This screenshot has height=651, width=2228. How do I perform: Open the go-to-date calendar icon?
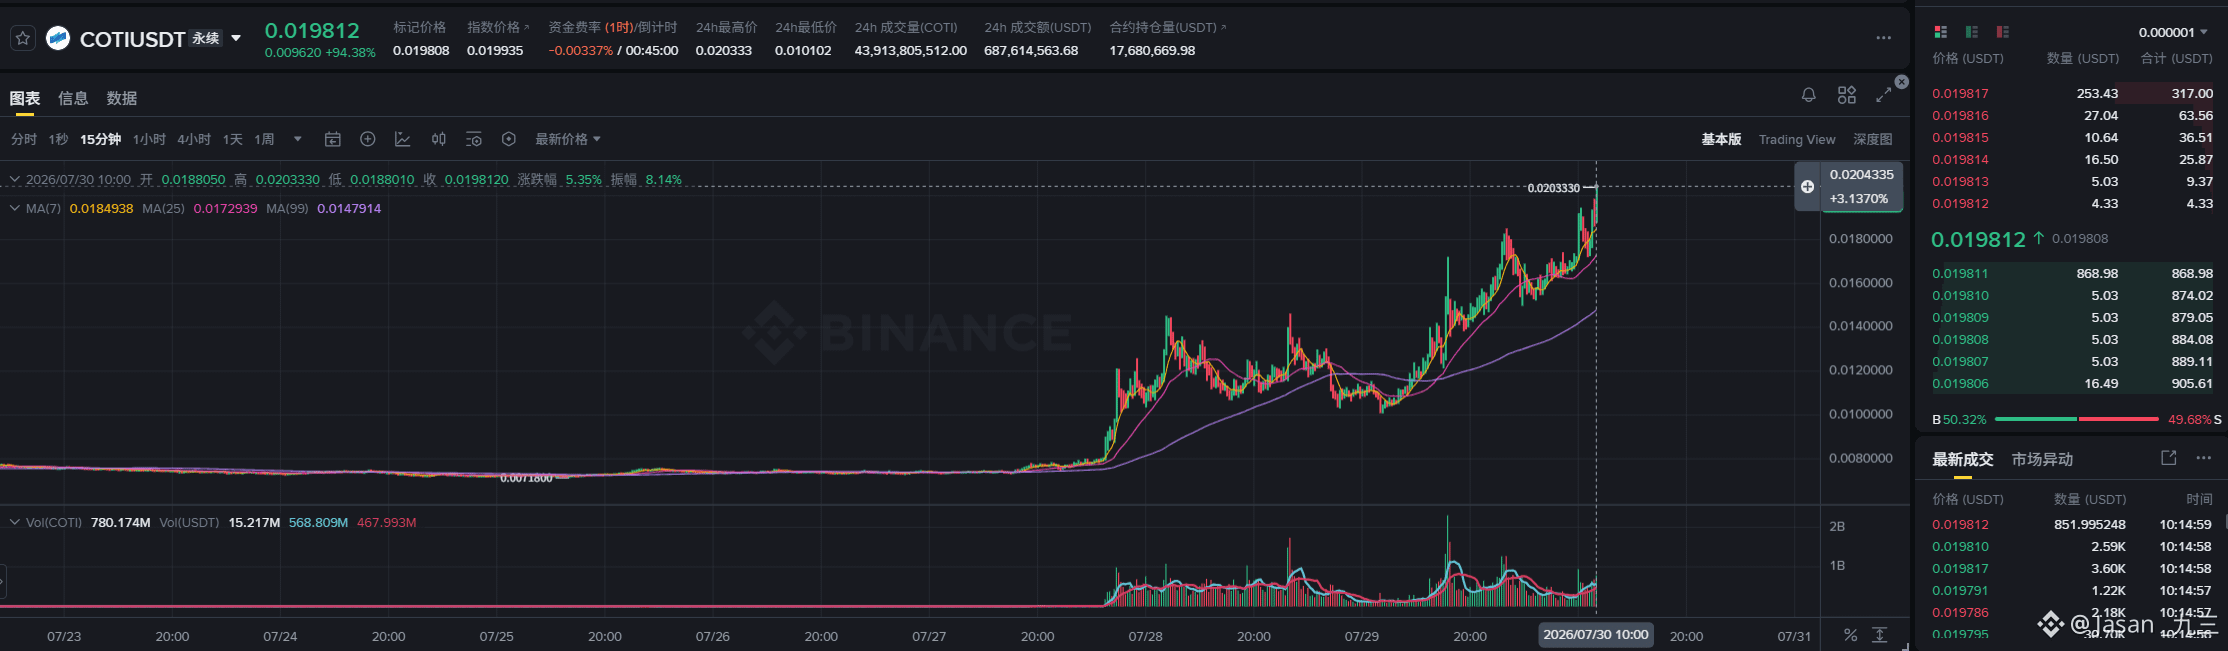(x=333, y=139)
